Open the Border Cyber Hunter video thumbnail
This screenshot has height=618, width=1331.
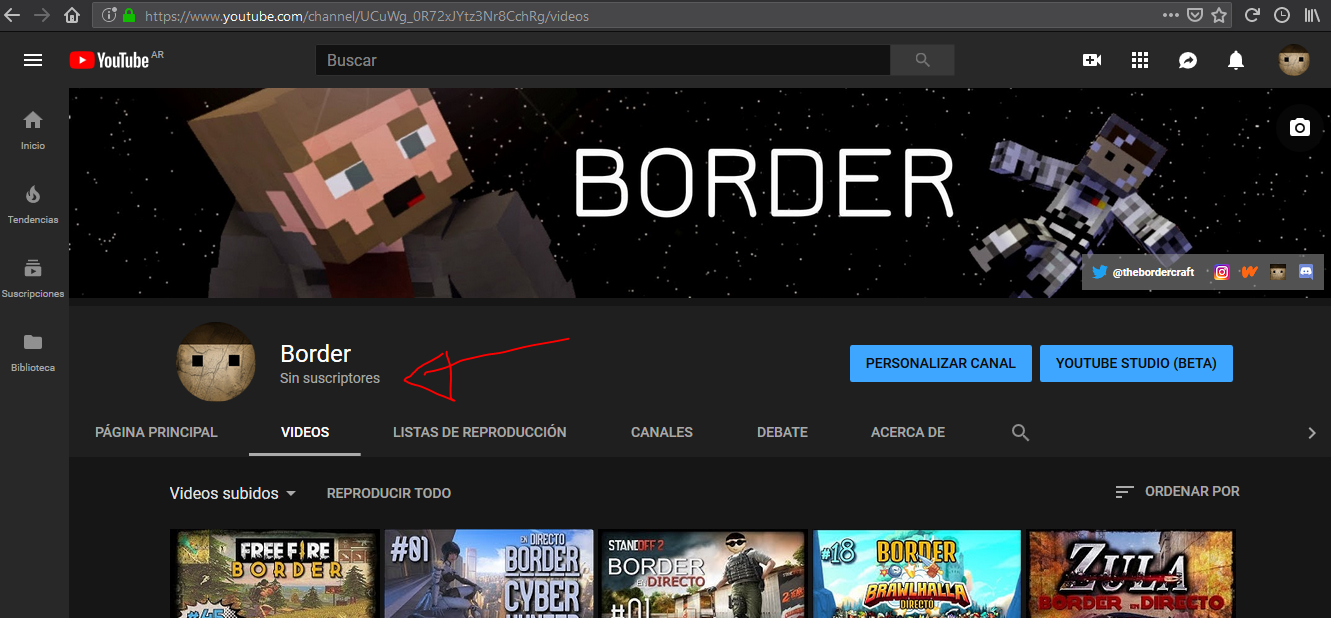pos(489,573)
